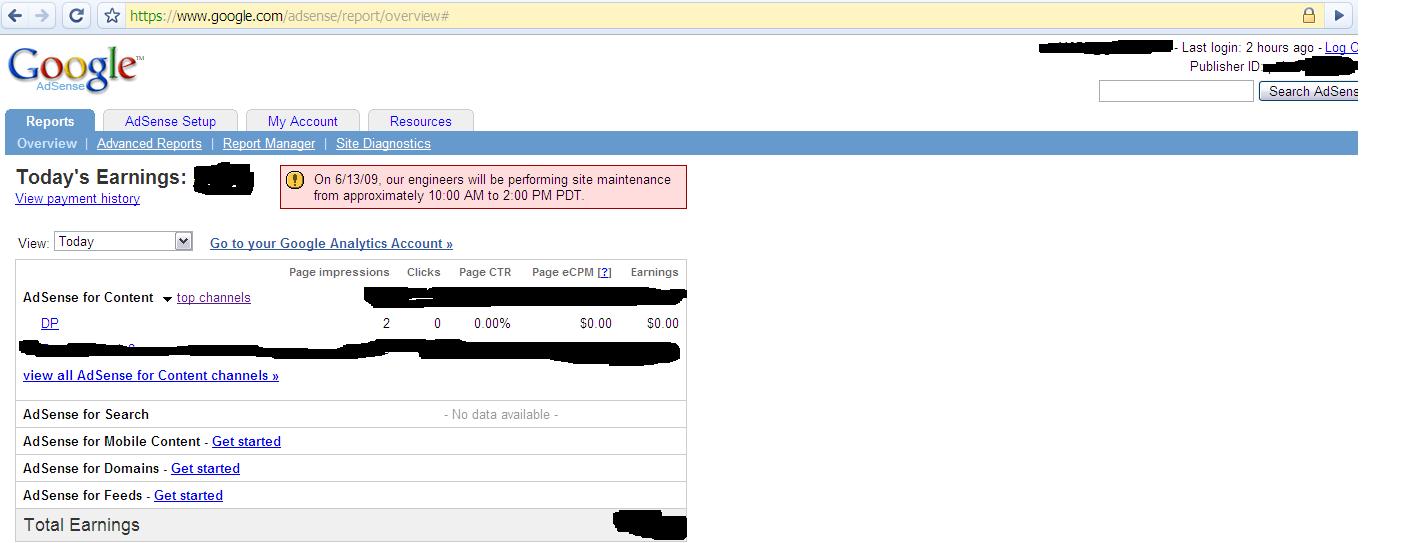Click the Log Out link
This screenshot has width=1420, height=543.
tap(1341, 47)
